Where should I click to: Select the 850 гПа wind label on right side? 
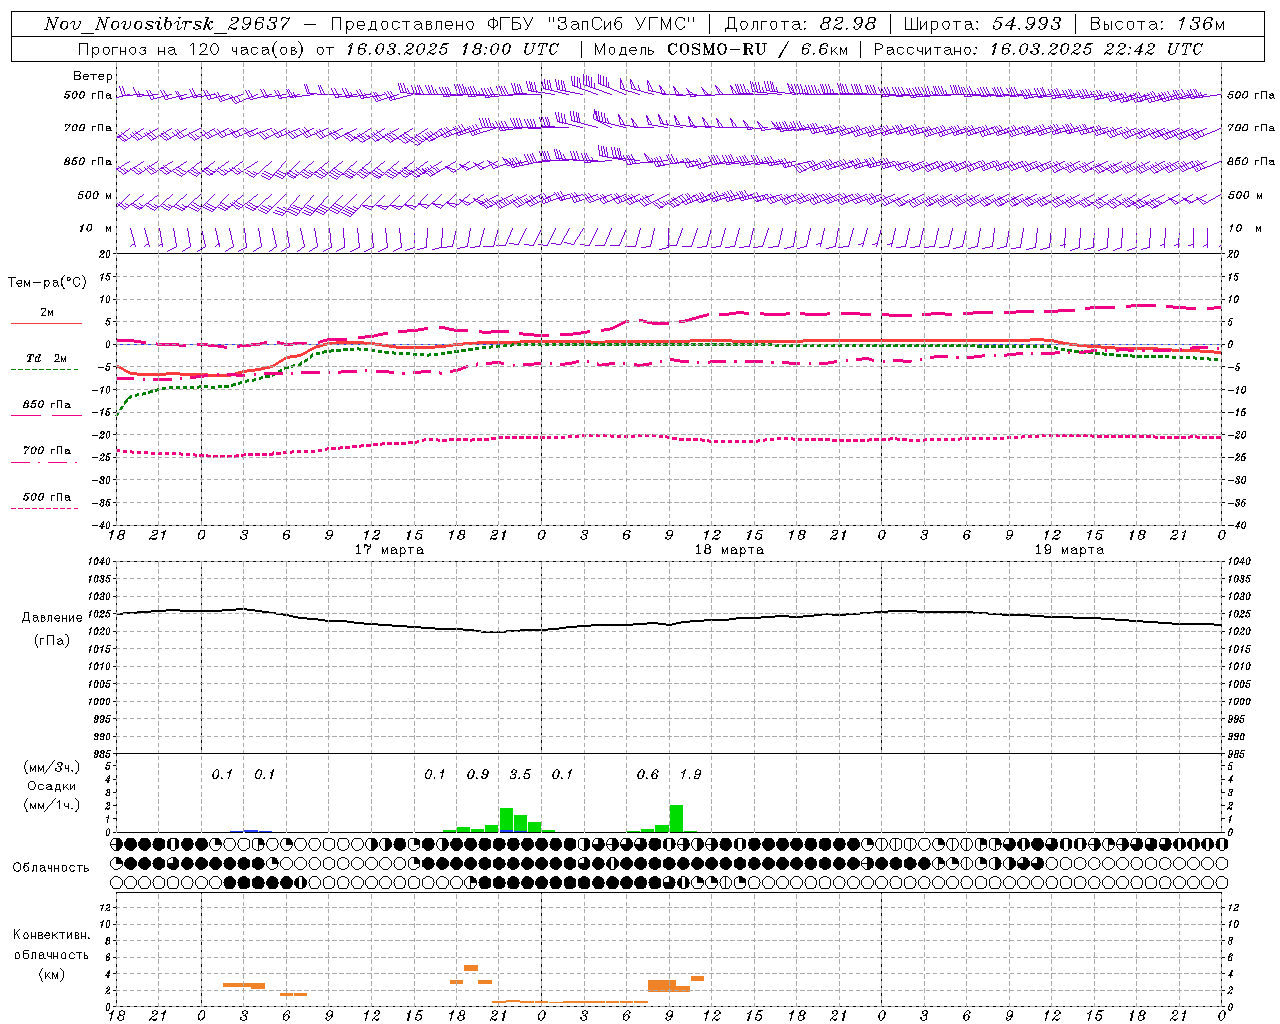click(x=1251, y=161)
